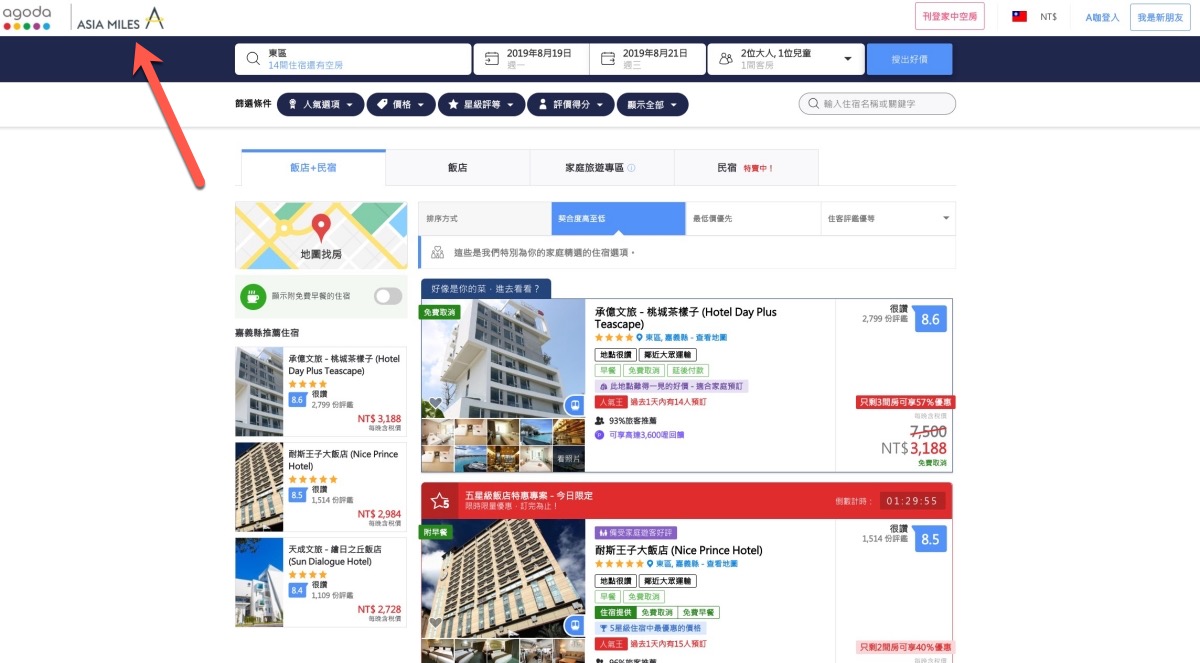Image resolution: width=1200 pixels, height=663 pixels.
Task: Click the 好像是你的菜 banner label
Action: [486, 289]
